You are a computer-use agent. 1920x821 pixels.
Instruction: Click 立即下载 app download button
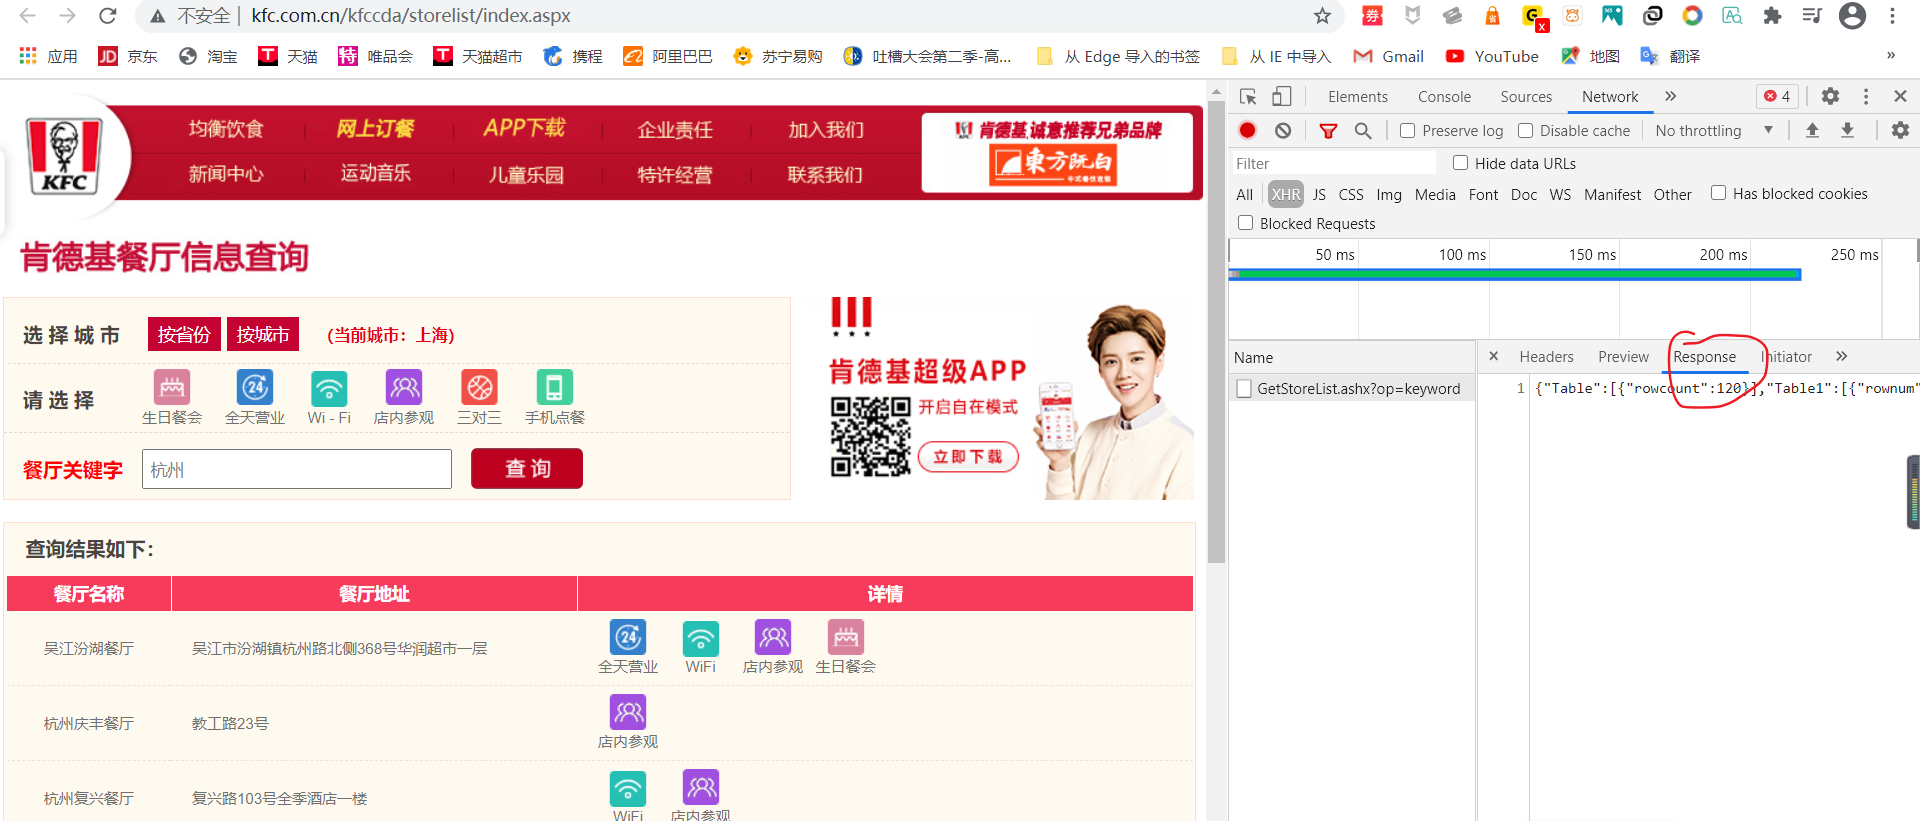point(968,456)
